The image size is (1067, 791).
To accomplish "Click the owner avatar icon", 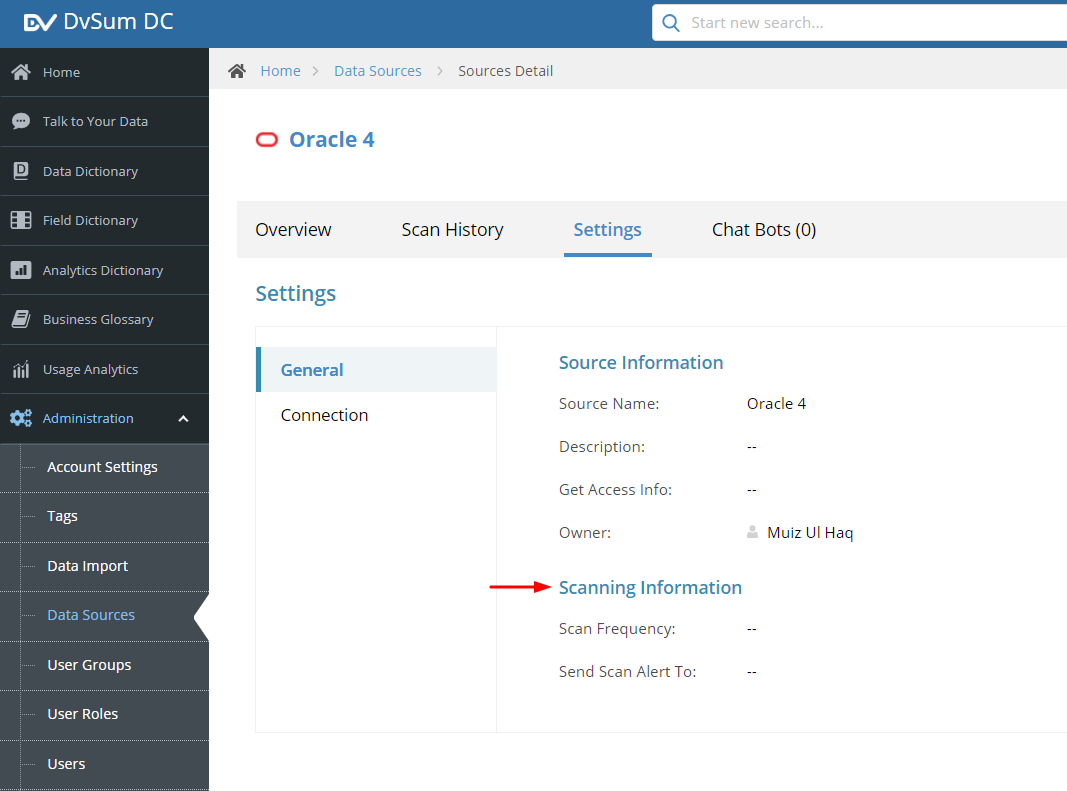I will [752, 532].
